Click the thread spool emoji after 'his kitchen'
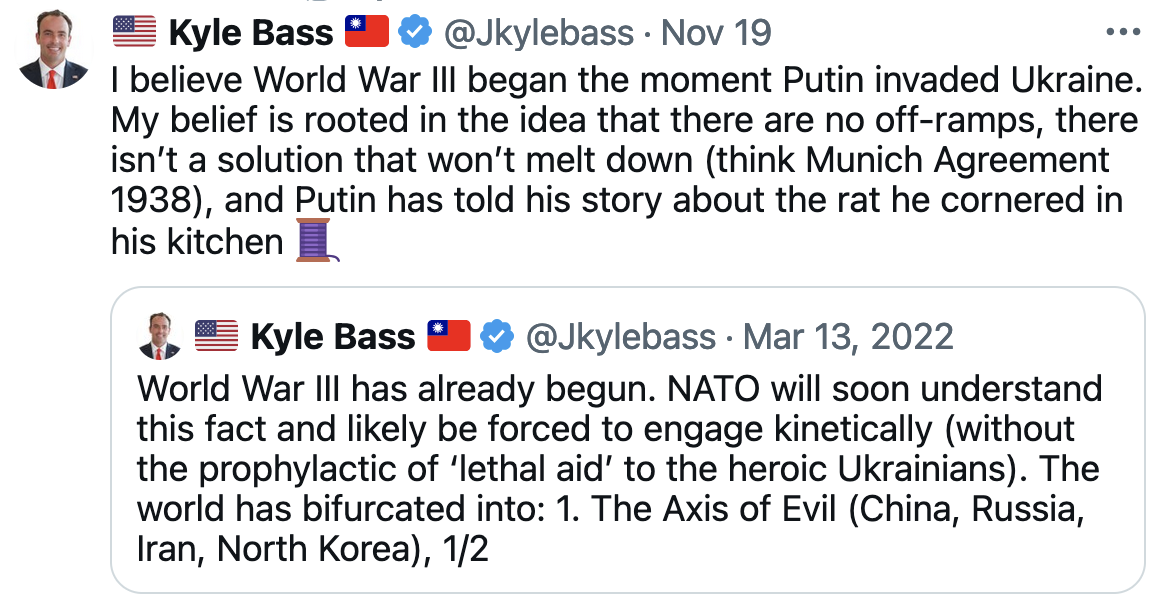This screenshot has height=612, width=1168. pyautogui.click(x=318, y=241)
